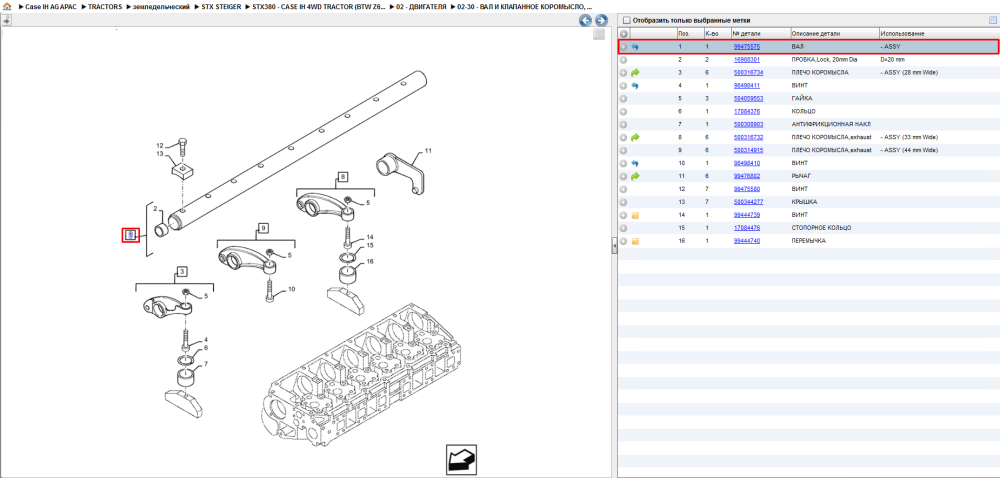Select boxed callout 3 on the diagram

[182, 272]
